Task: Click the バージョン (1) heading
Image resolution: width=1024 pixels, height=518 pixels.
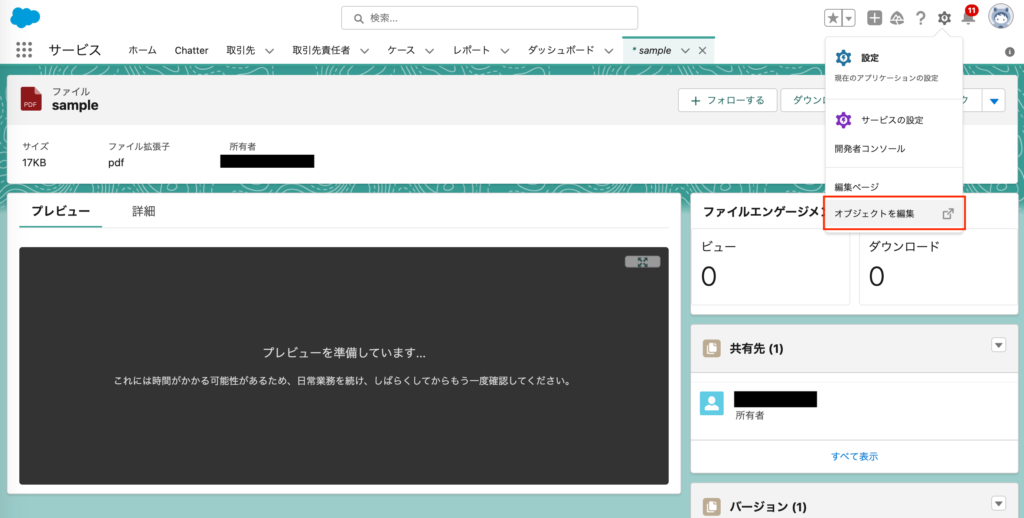Action: pyautogui.click(x=768, y=506)
